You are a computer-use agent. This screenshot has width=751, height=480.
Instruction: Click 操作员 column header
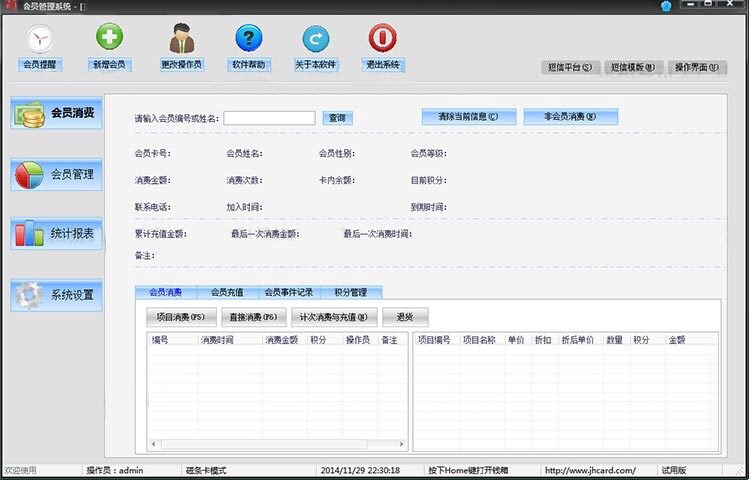[359, 340]
